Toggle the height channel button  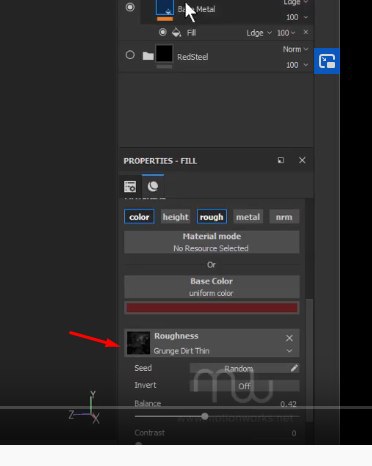pyautogui.click(x=175, y=217)
